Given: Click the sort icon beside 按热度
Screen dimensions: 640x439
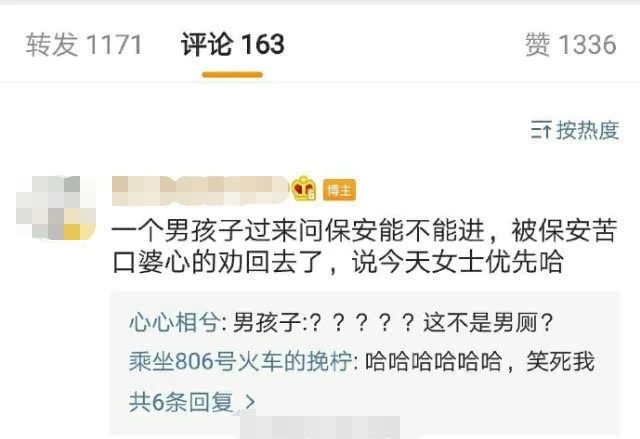Looking at the screenshot, I should pos(541,130).
